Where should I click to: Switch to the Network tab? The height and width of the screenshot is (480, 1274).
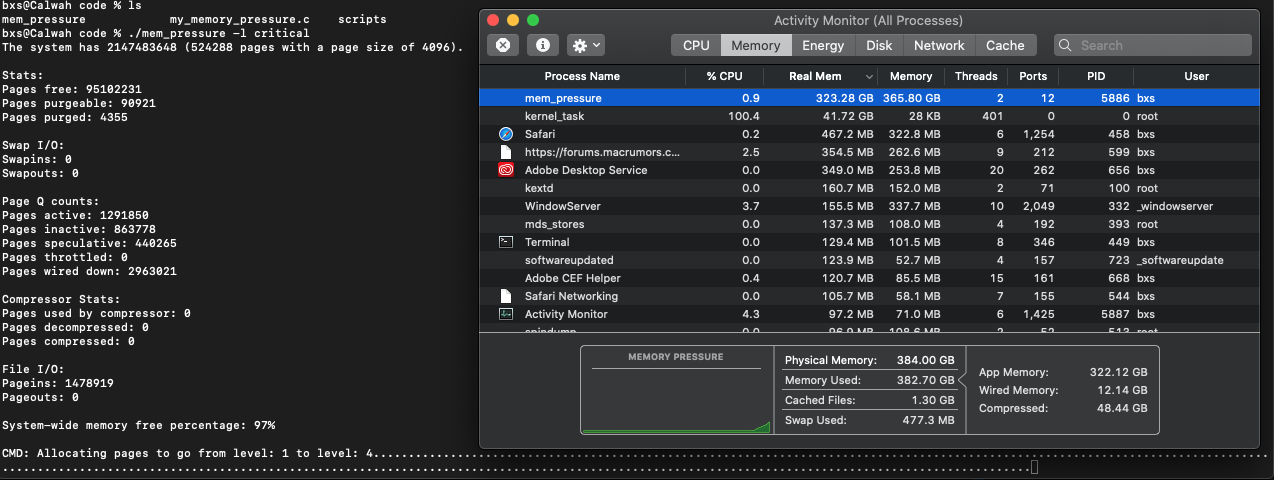point(939,45)
